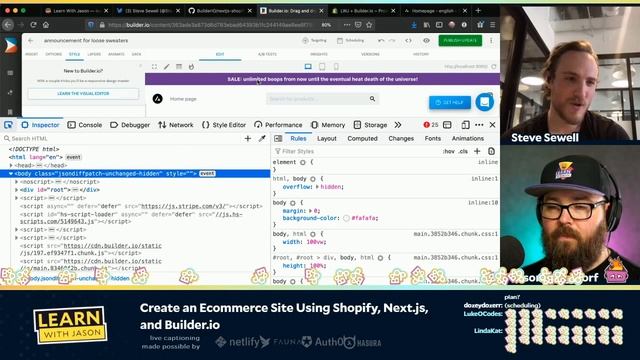Open the Debugger devtools tab
640x360 pixels.
point(130,125)
